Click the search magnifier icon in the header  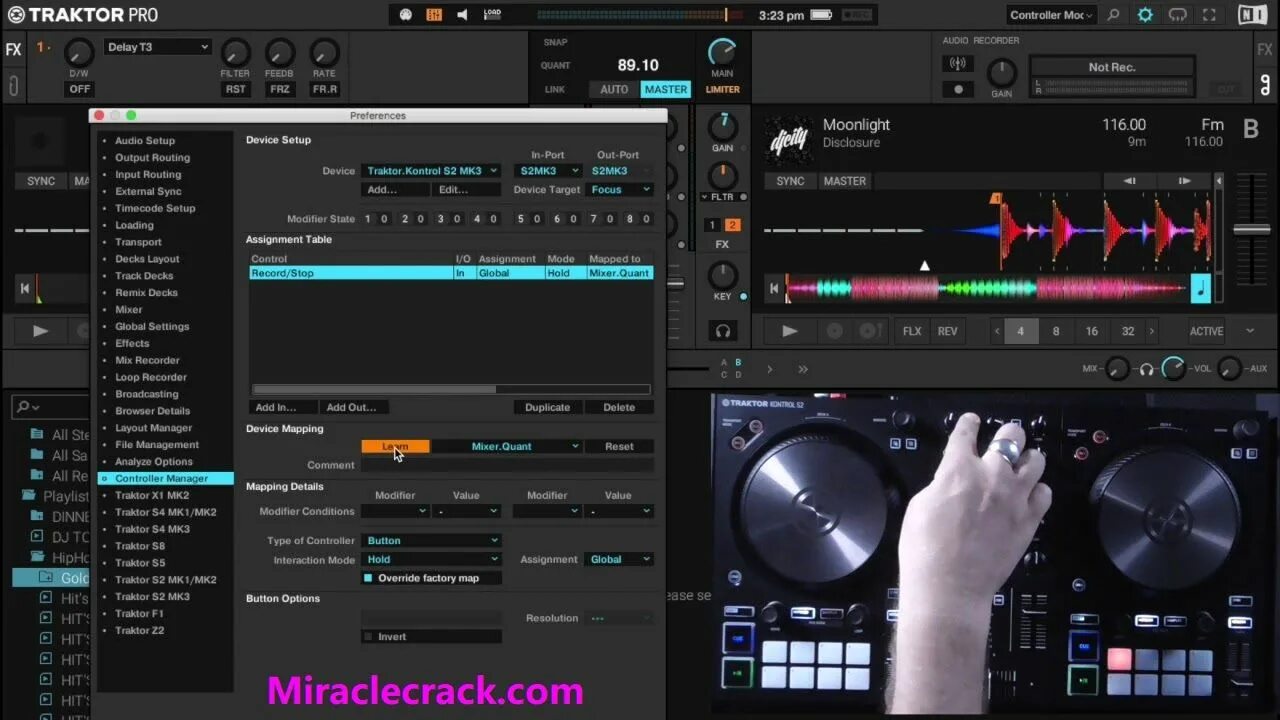pos(1114,15)
